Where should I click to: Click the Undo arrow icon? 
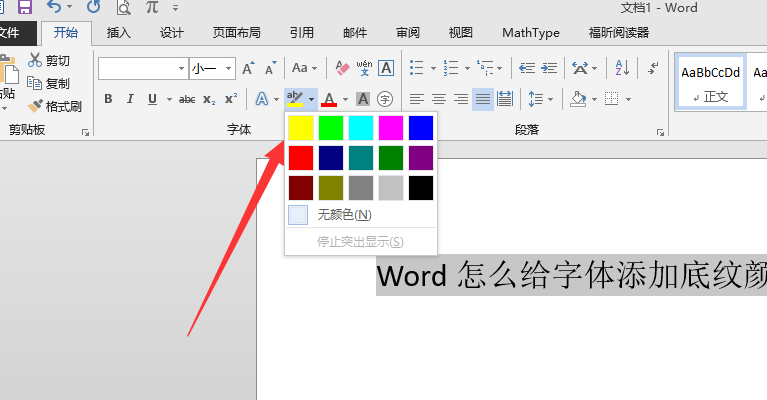54,6
